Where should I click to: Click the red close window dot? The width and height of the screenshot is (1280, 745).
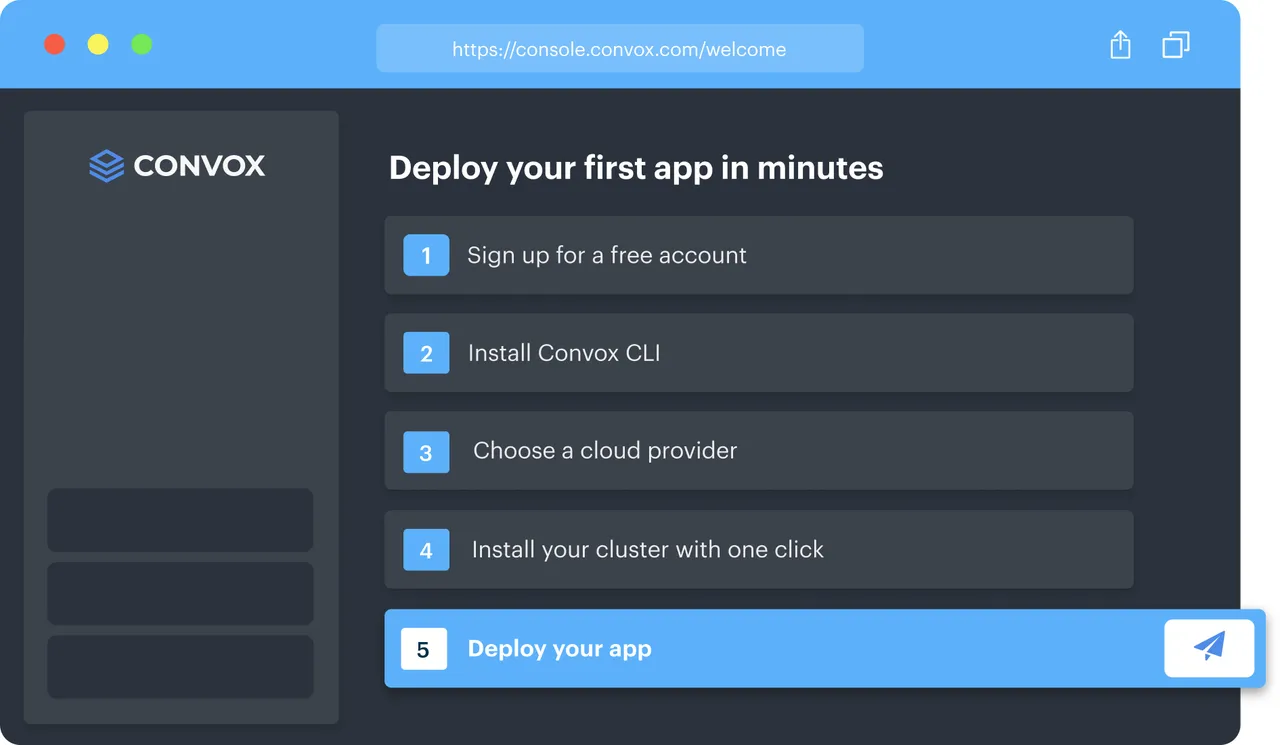coord(55,44)
